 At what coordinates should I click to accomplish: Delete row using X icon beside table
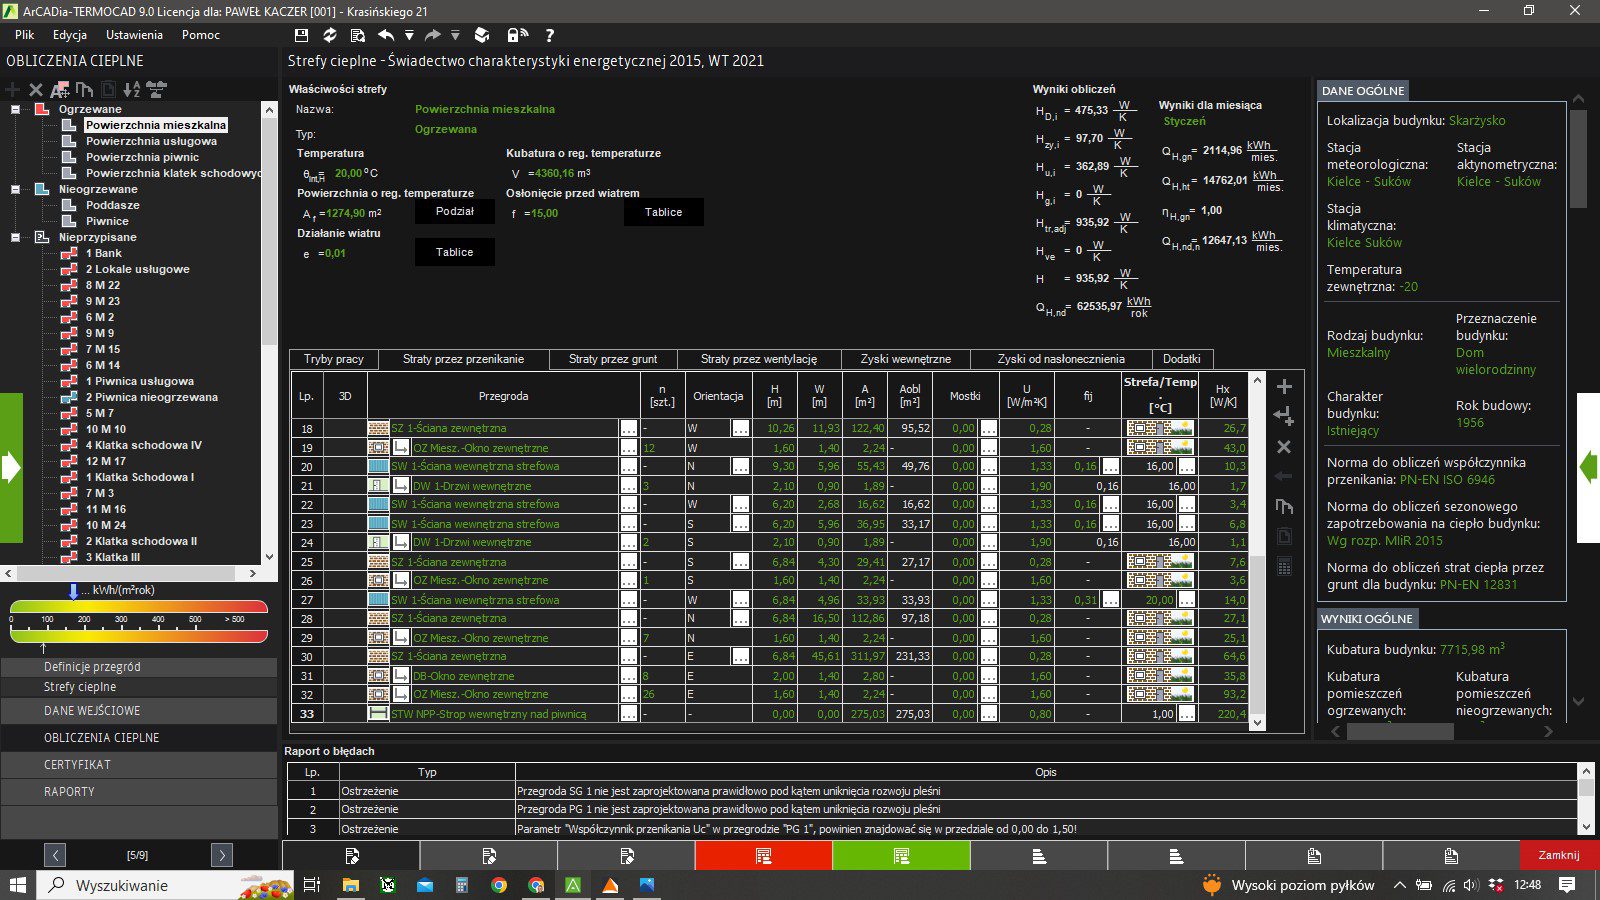(x=1285, y=447)
